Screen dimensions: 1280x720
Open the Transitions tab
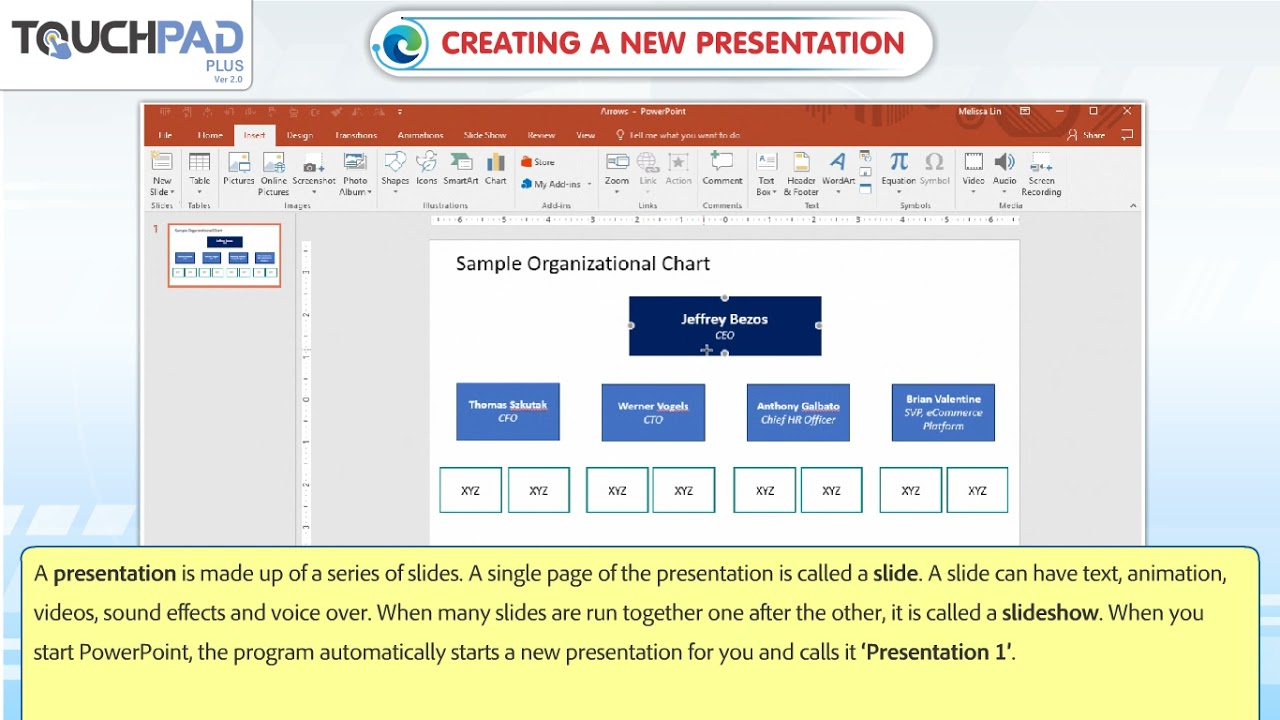pos(356,135)
